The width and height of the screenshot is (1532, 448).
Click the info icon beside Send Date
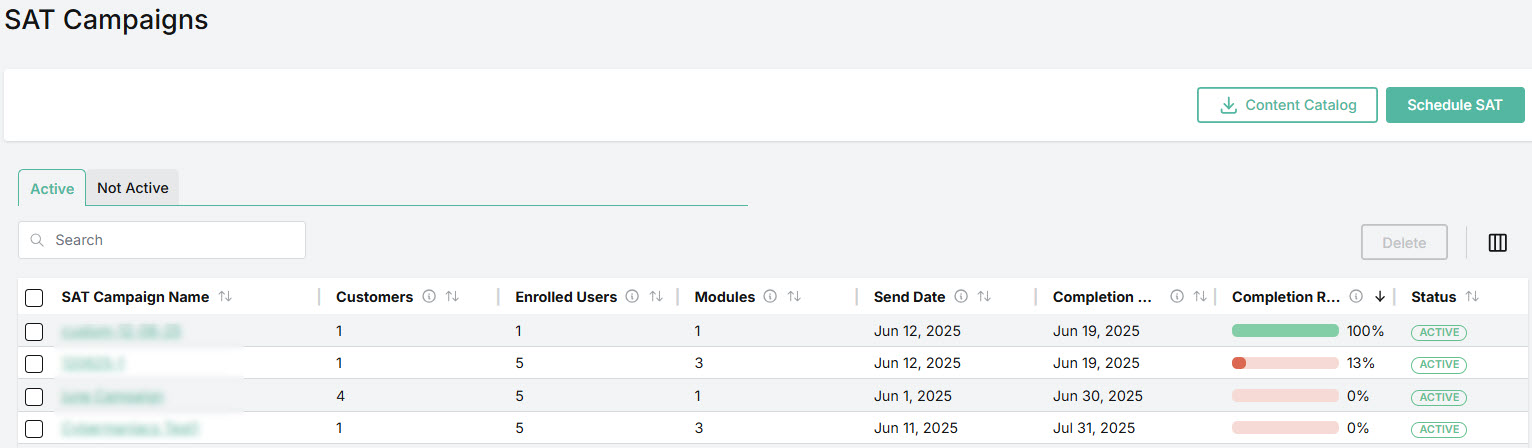(961, 297)
